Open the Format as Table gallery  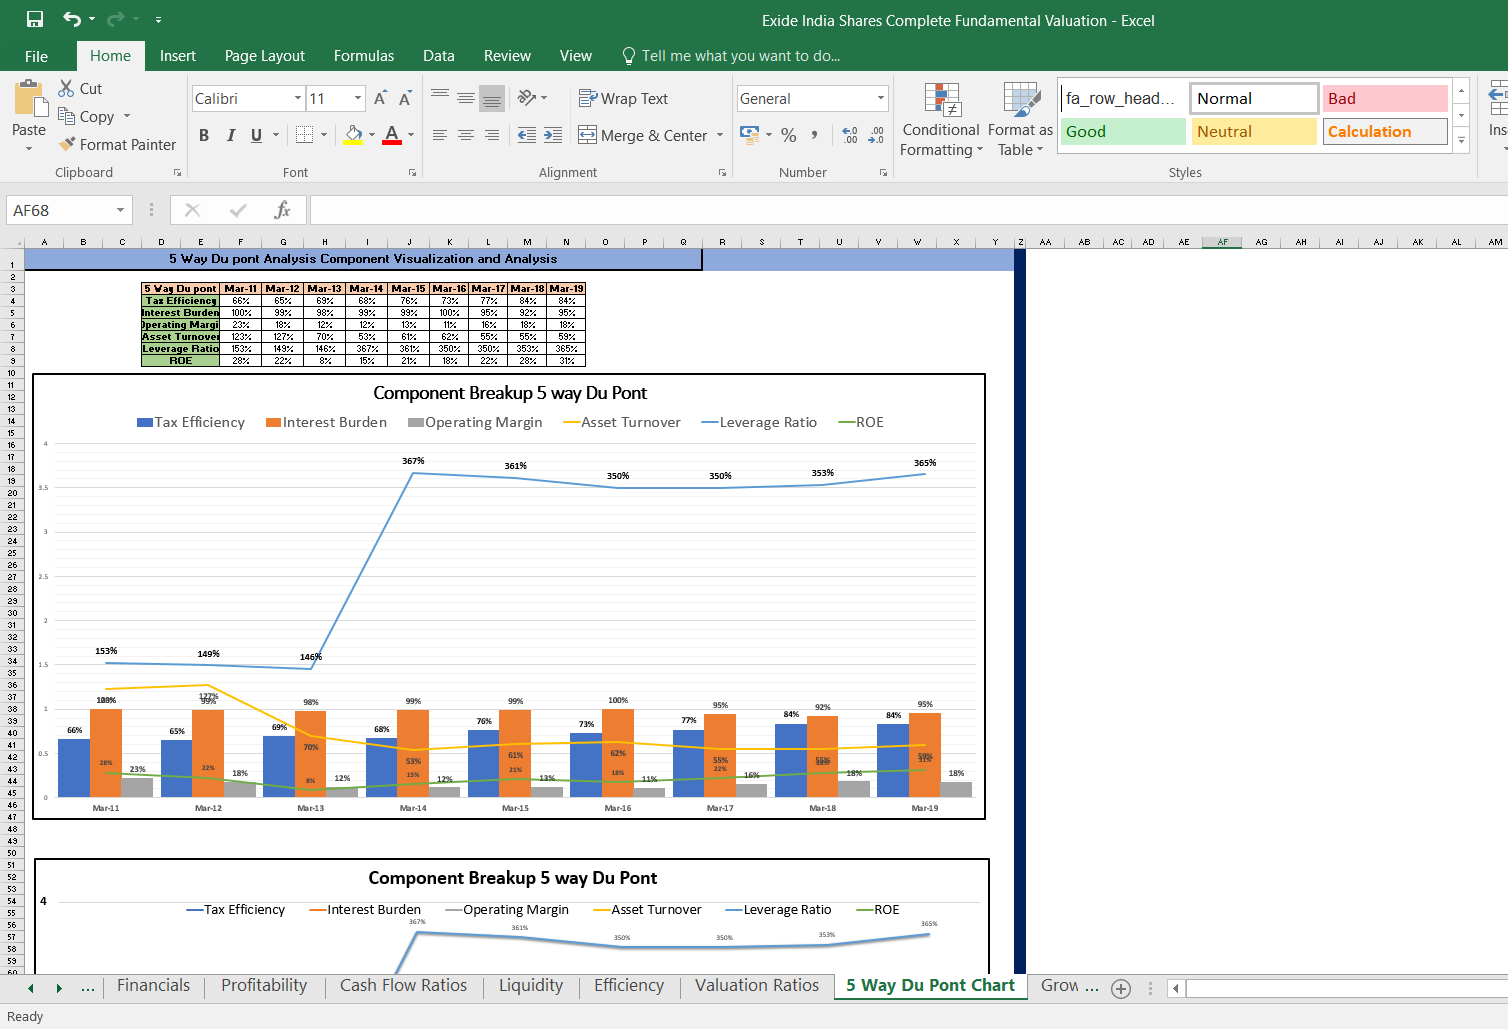point(1020,120)
